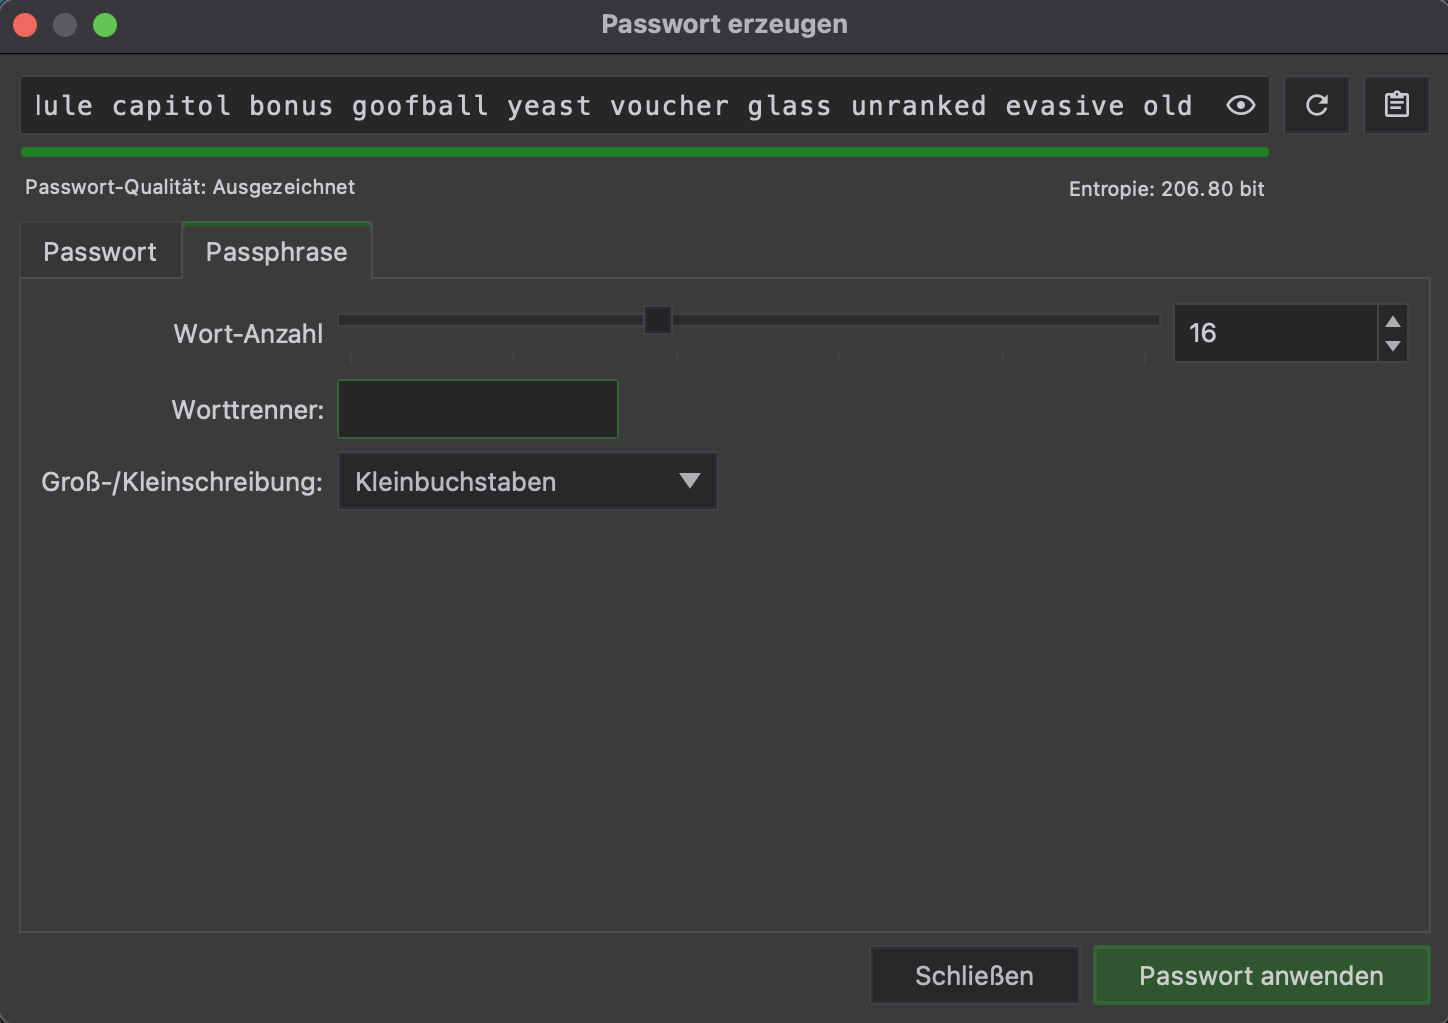Click the dropdown arrow beside Kleinbuchstaben
This screenshot has height=1023, width=1448.
[x=689, y=481]
